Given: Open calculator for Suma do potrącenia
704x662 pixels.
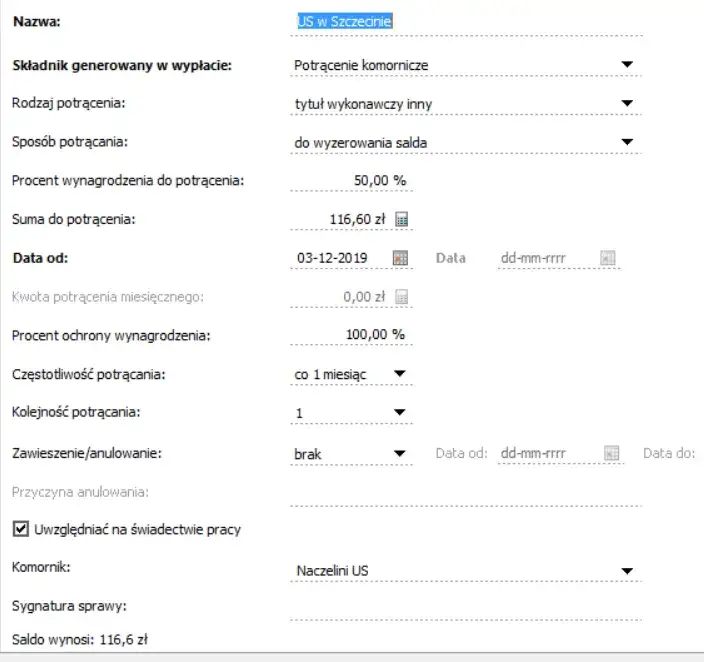Looking at the screenshot, I should (x=402, y=219).
